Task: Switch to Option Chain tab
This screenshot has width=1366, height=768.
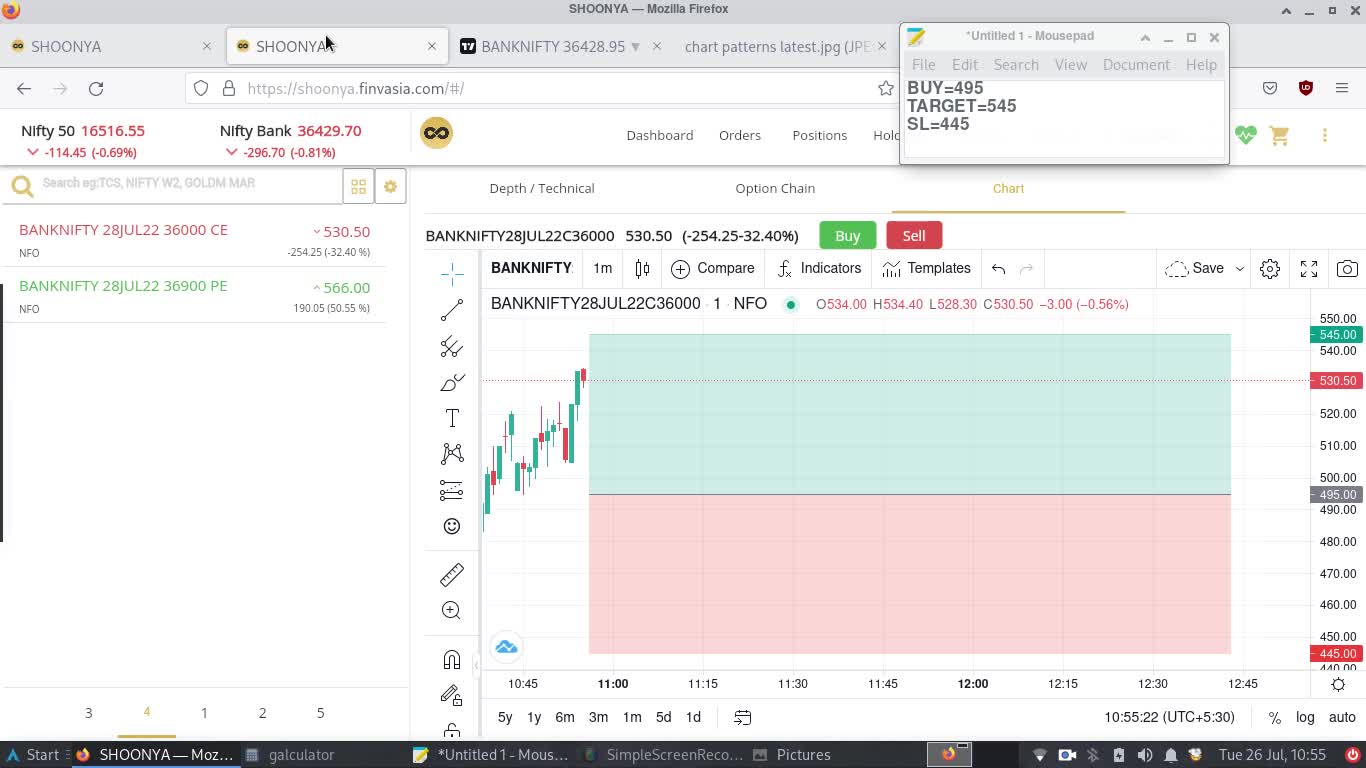Action: 775,188
